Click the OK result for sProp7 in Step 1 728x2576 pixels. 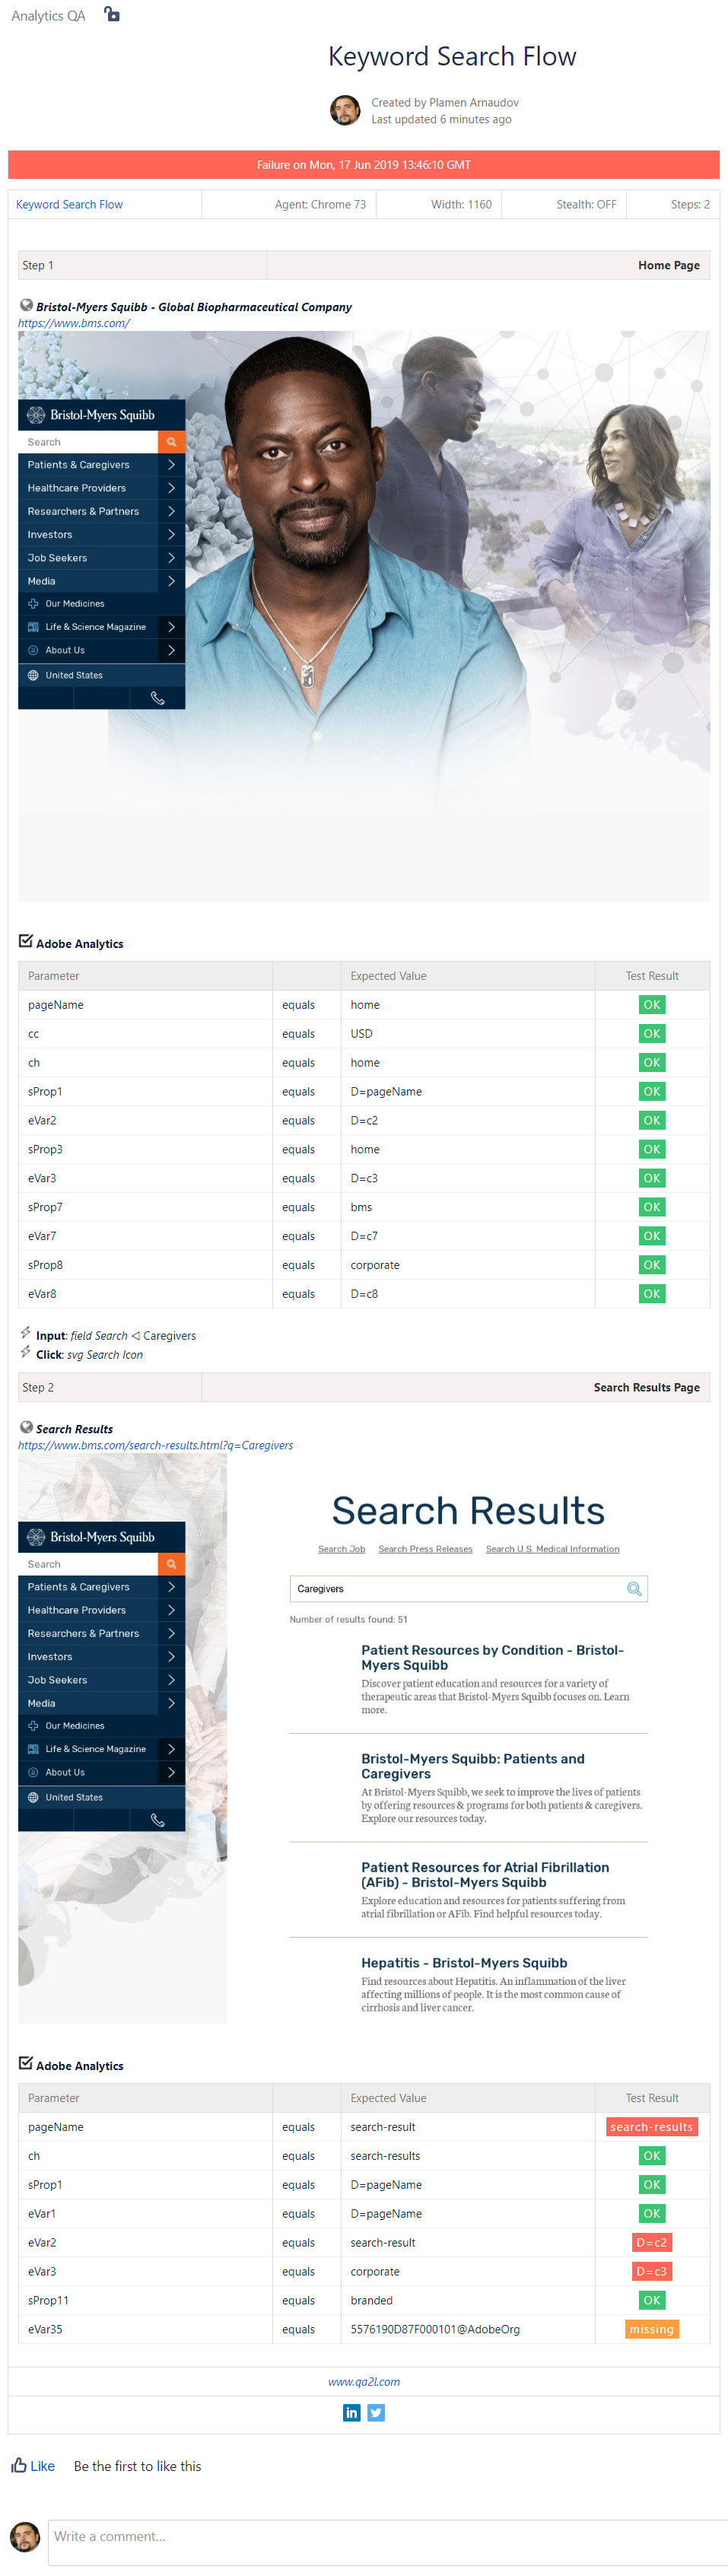pos(652,1207)
